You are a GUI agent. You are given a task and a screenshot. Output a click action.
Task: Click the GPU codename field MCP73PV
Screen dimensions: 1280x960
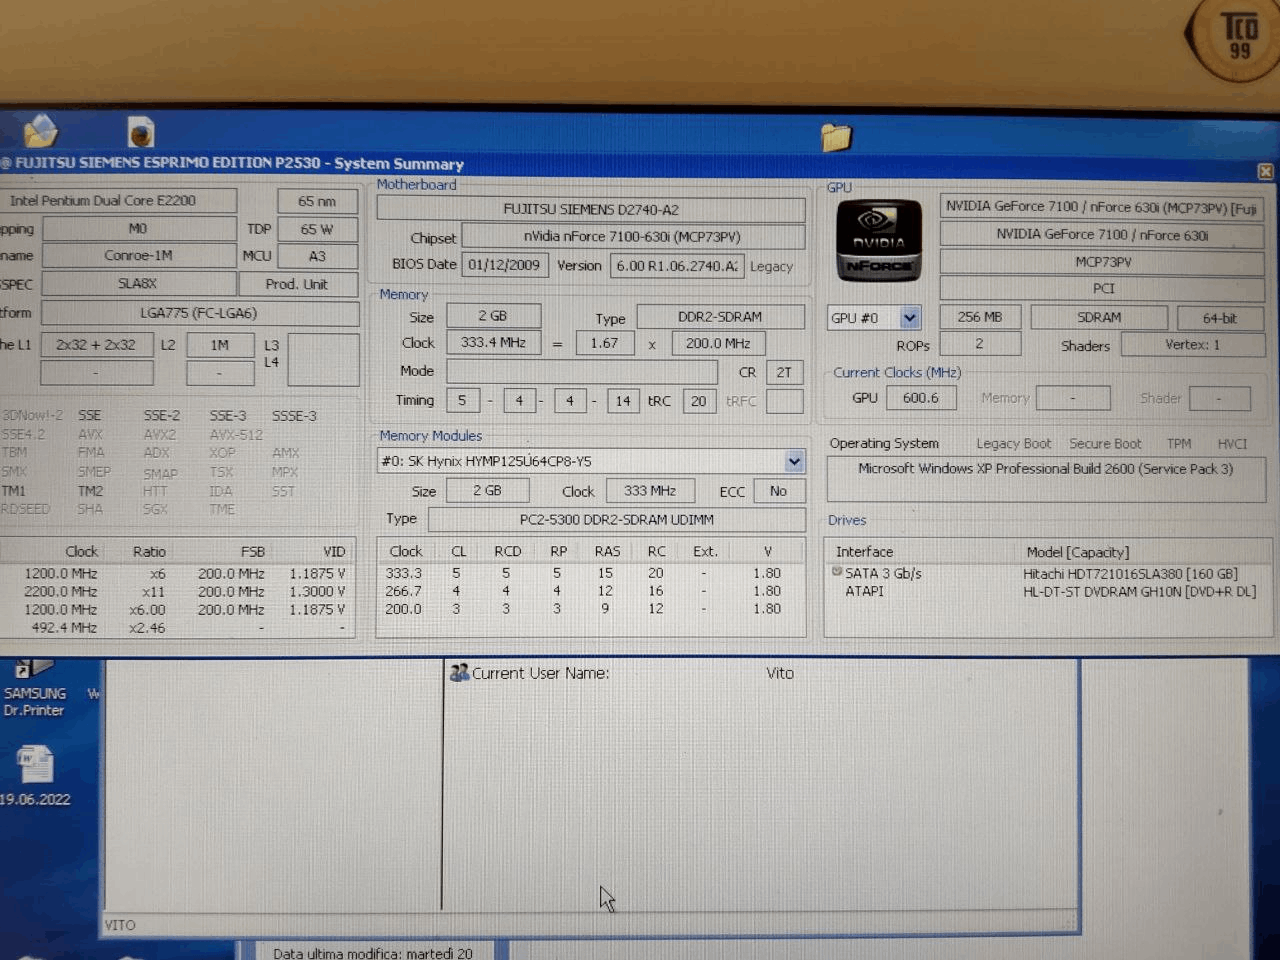coord(1102,262)
